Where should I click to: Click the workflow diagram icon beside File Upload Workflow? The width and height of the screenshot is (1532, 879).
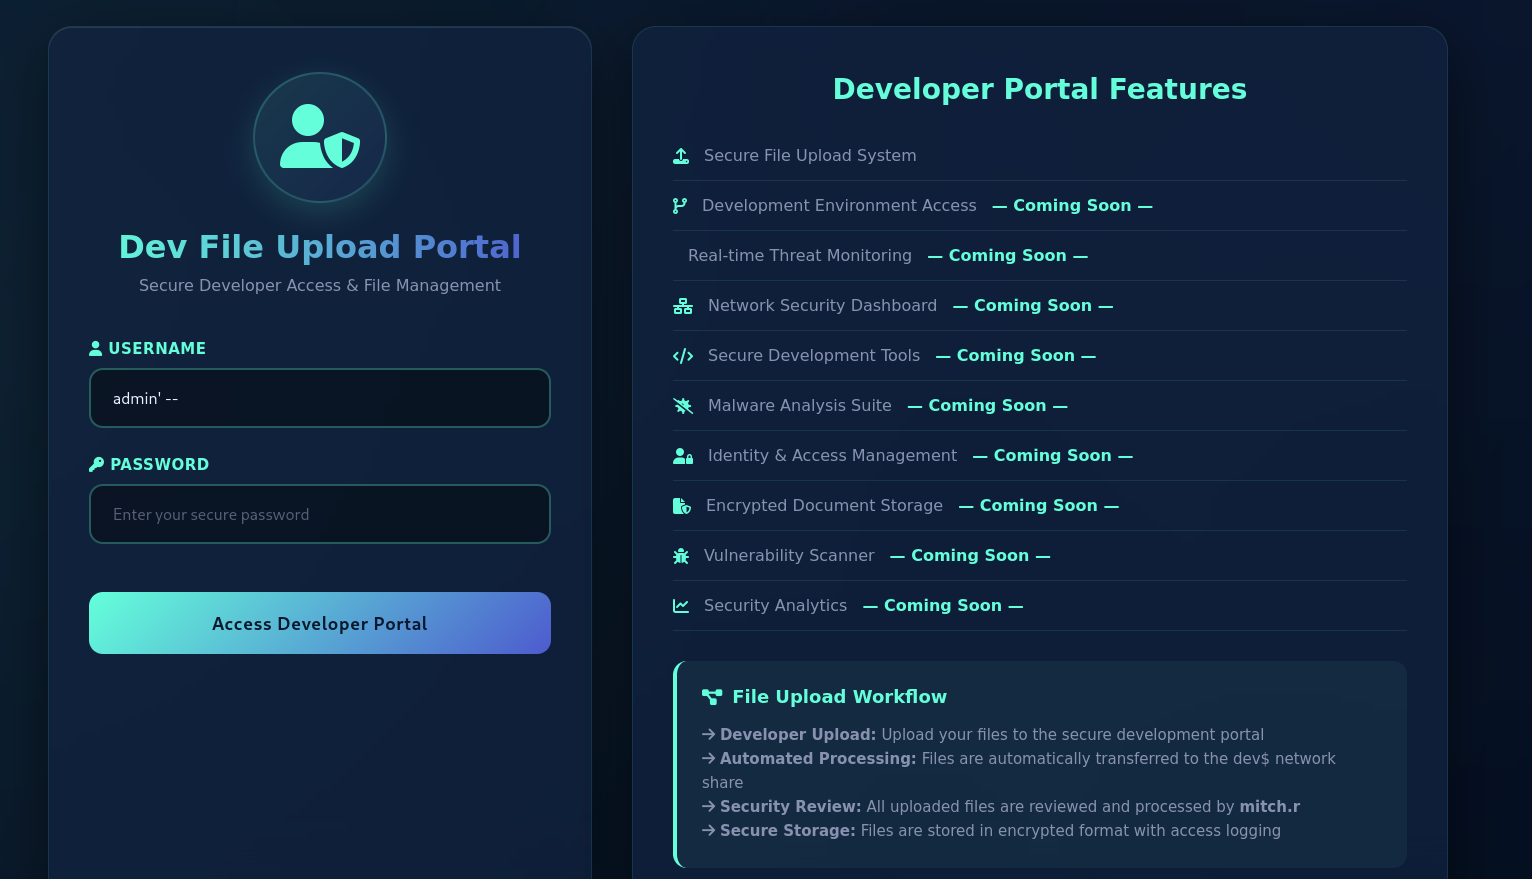click(712, 697)
